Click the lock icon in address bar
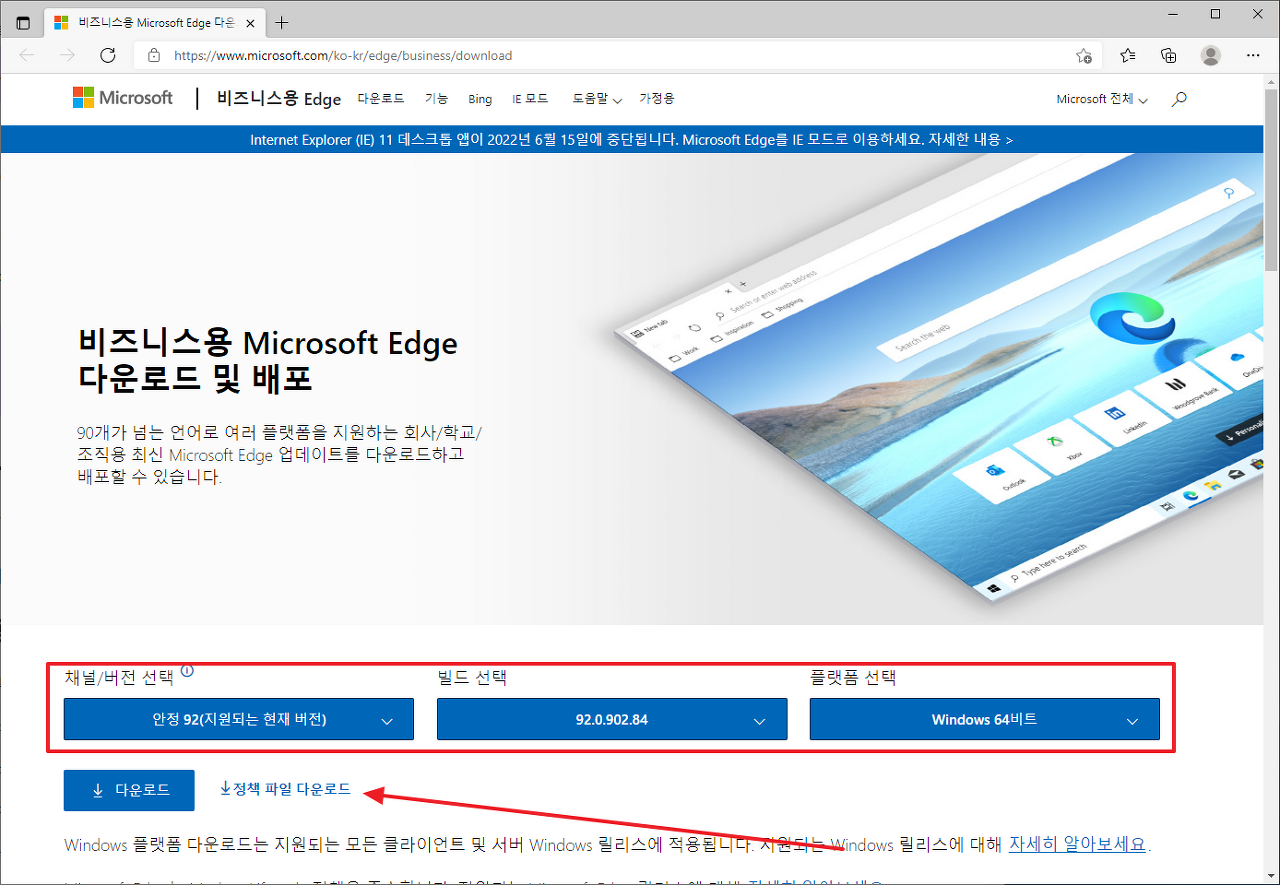Viewport: 1280px width, 885px height. (154, 56)
